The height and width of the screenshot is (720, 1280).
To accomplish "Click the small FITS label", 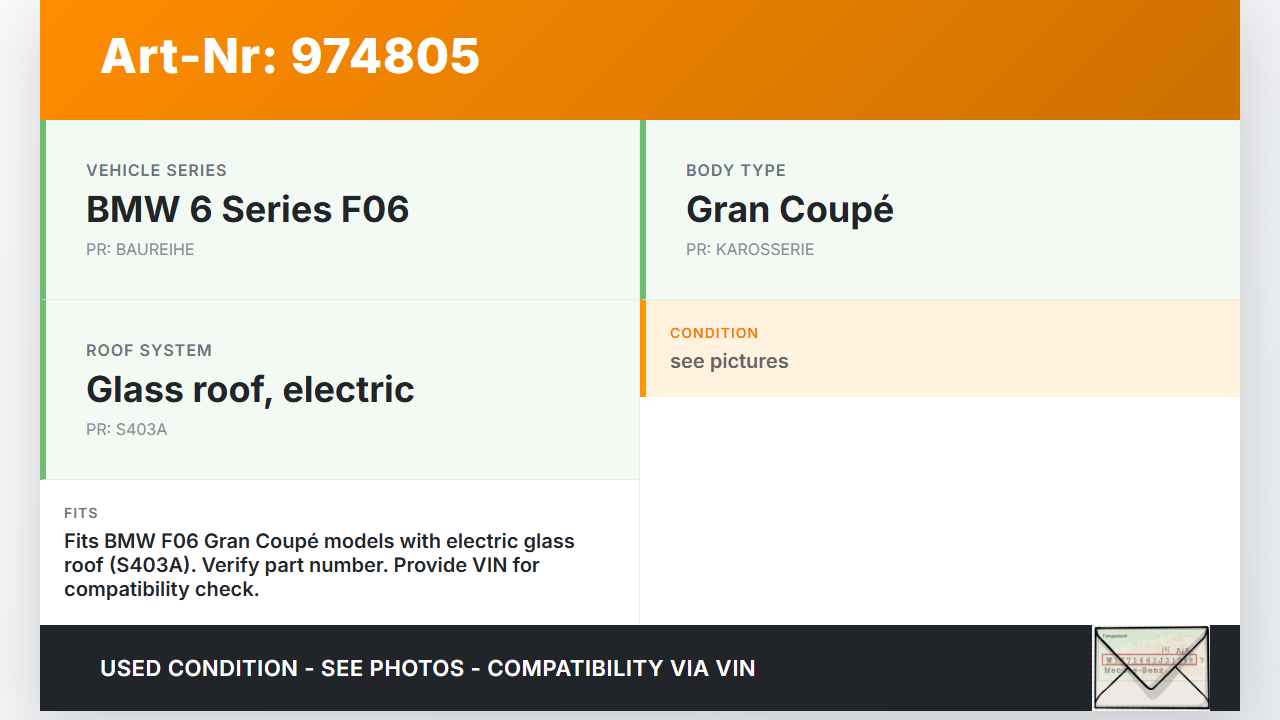I will [x=81, y=513].
